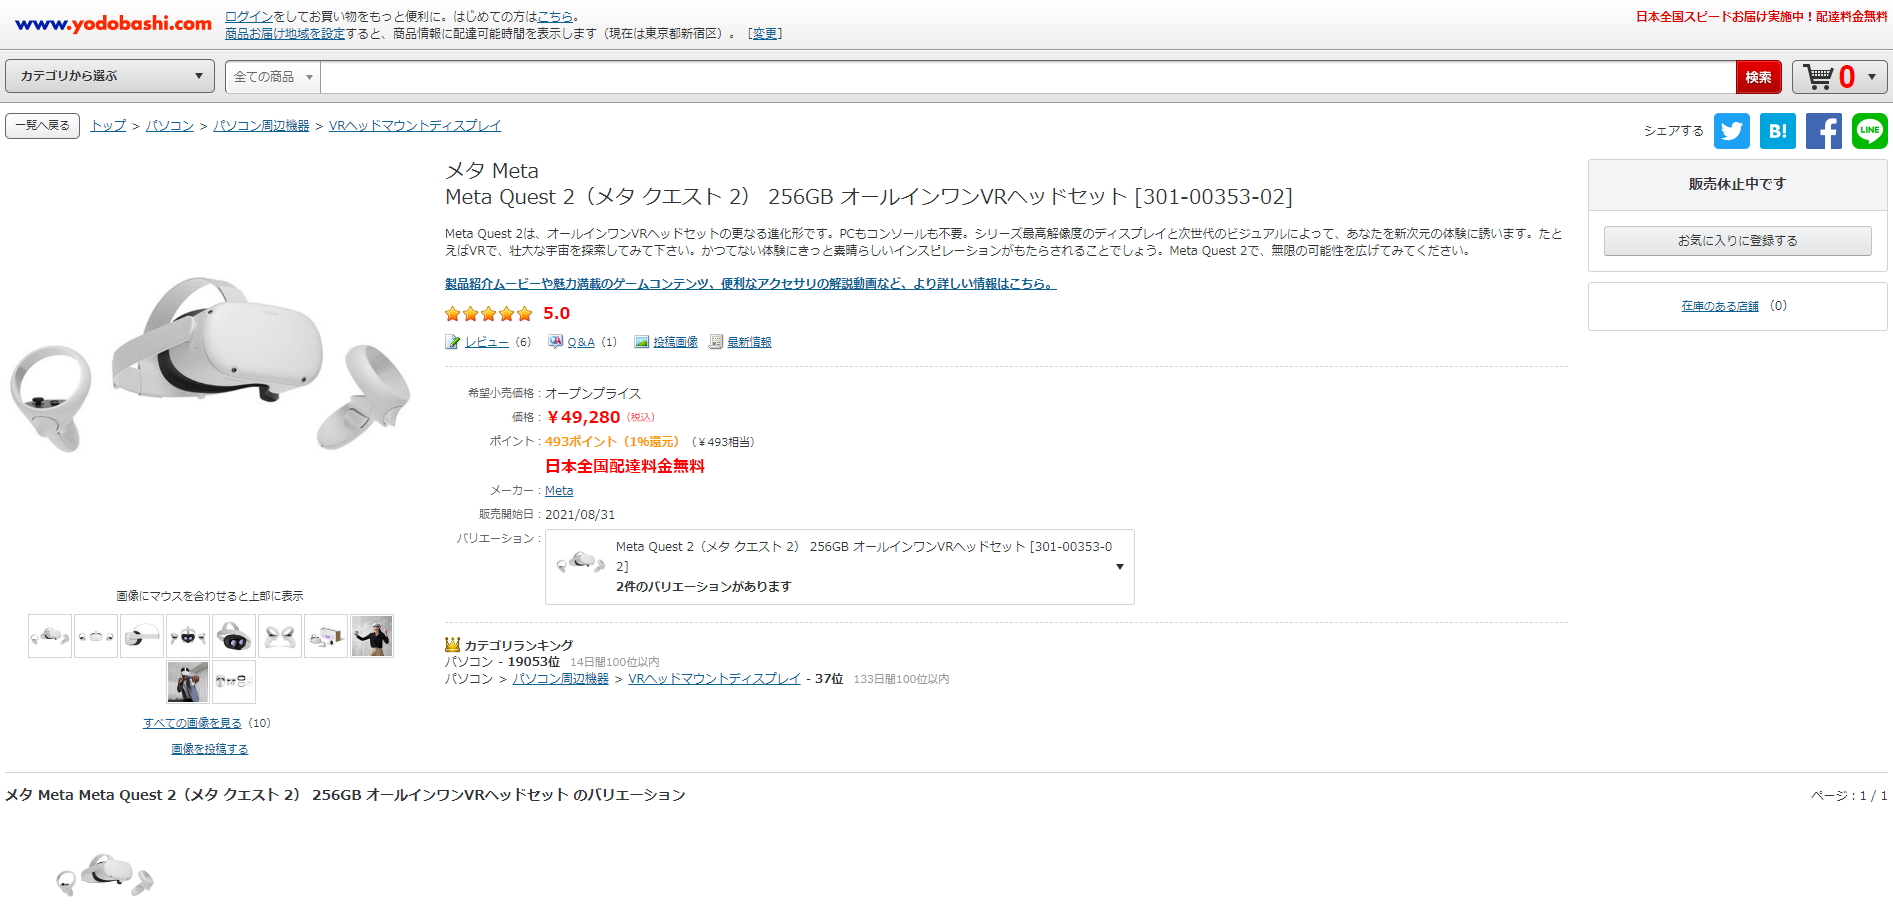Click 一覧へ戻る to go back

42,125
